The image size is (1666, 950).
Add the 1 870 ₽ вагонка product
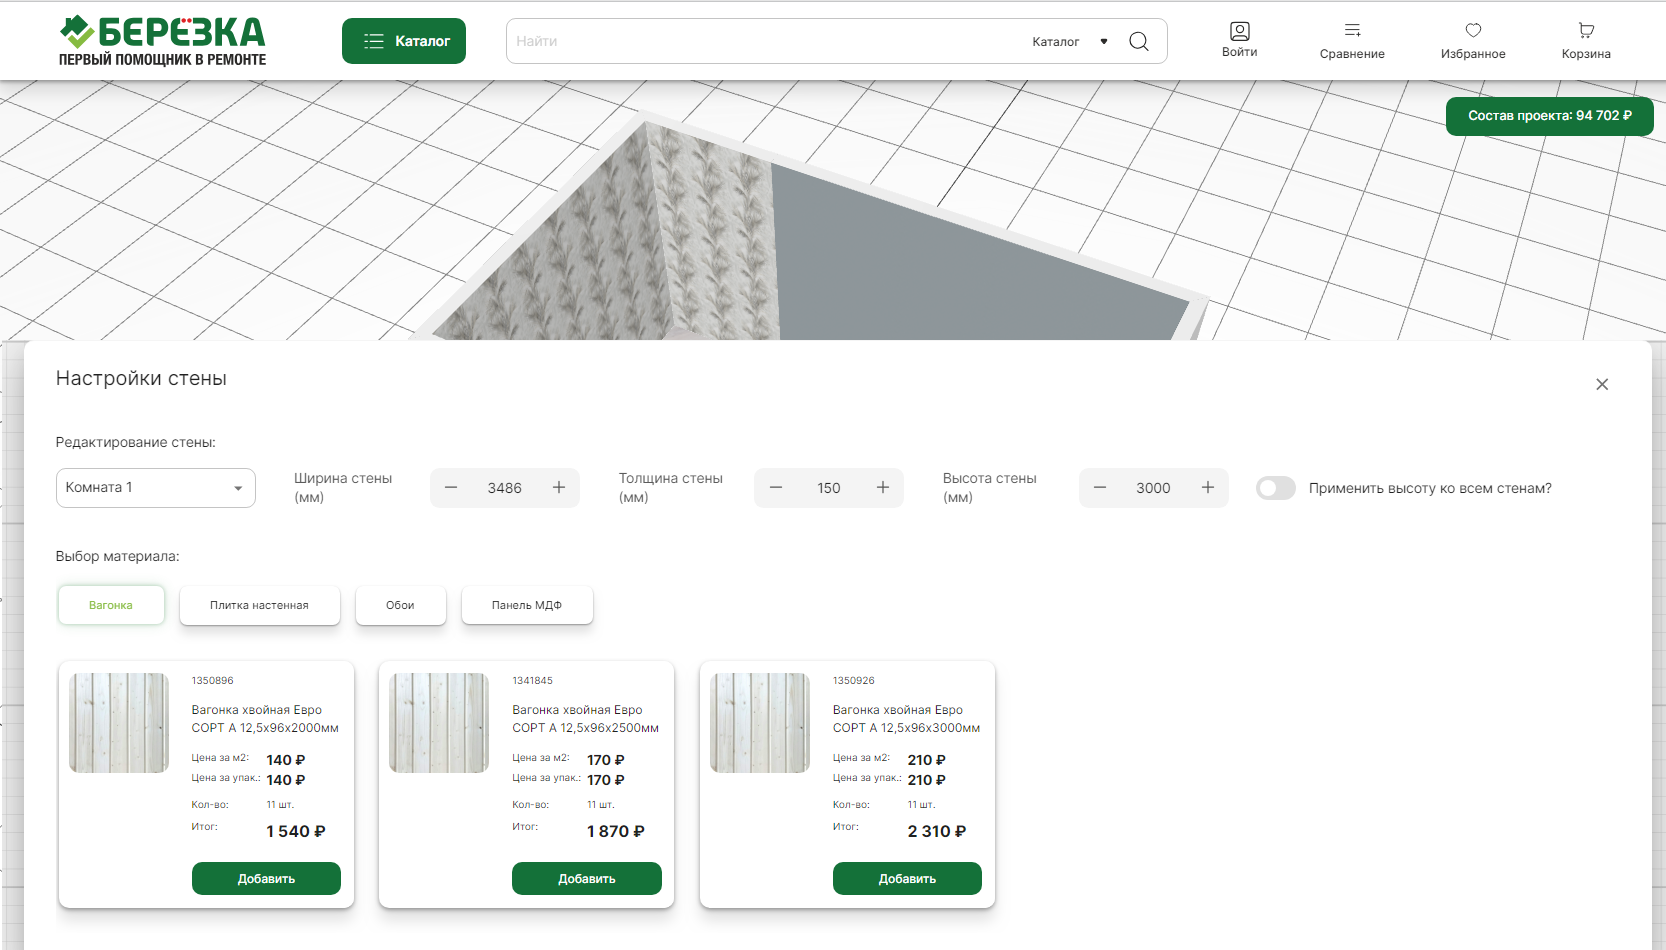587,879
